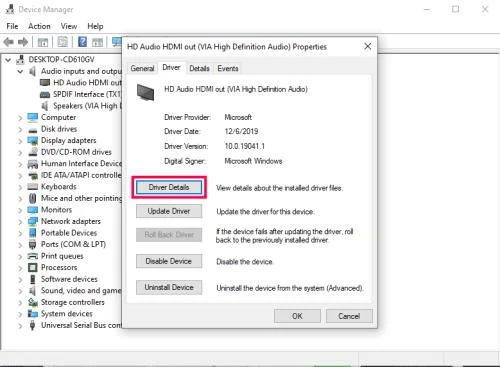
Task: Click the Update Driver button
Action: tap(169, 211)
